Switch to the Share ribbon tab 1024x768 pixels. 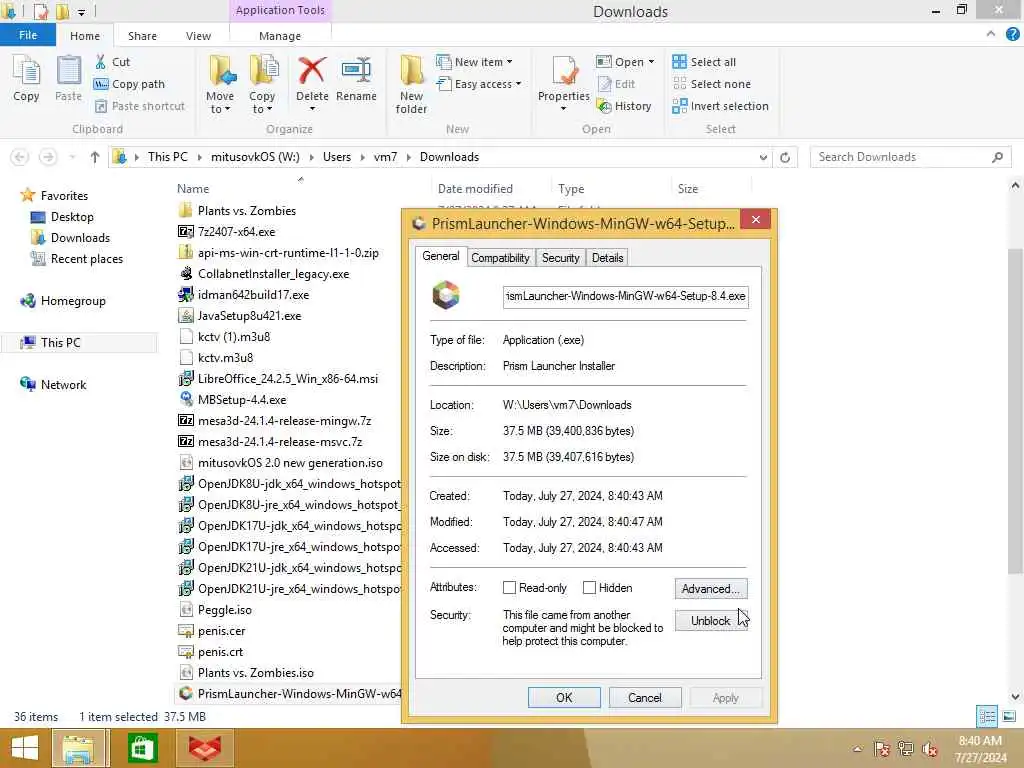[142, 36]
